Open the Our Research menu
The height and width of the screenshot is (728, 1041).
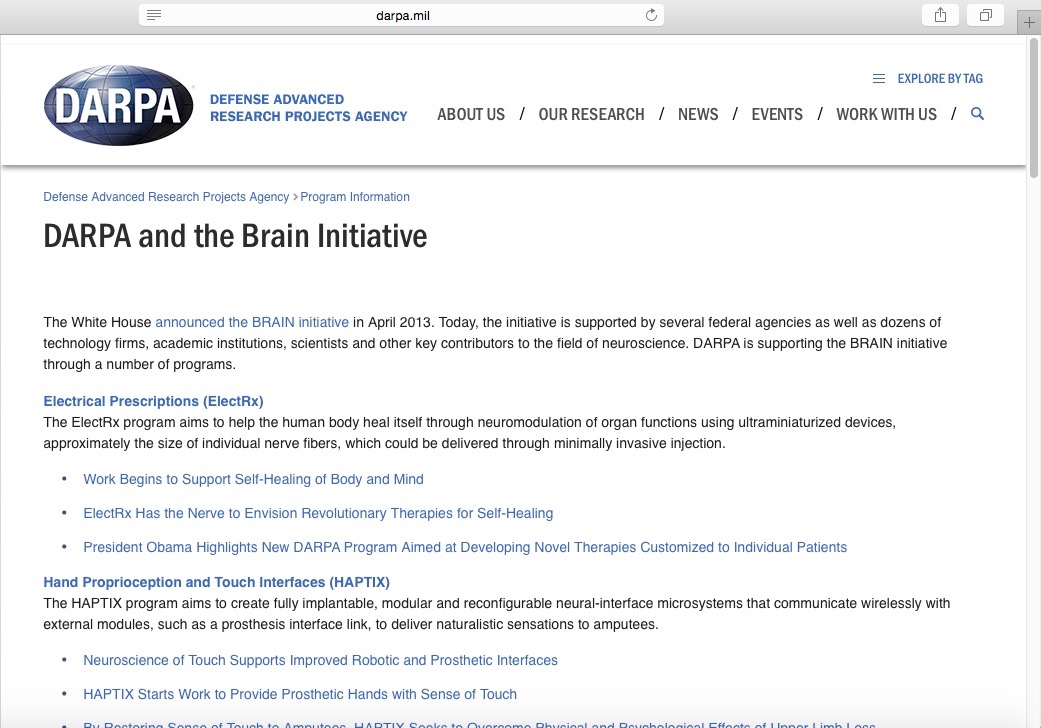[x=591, y=114]
